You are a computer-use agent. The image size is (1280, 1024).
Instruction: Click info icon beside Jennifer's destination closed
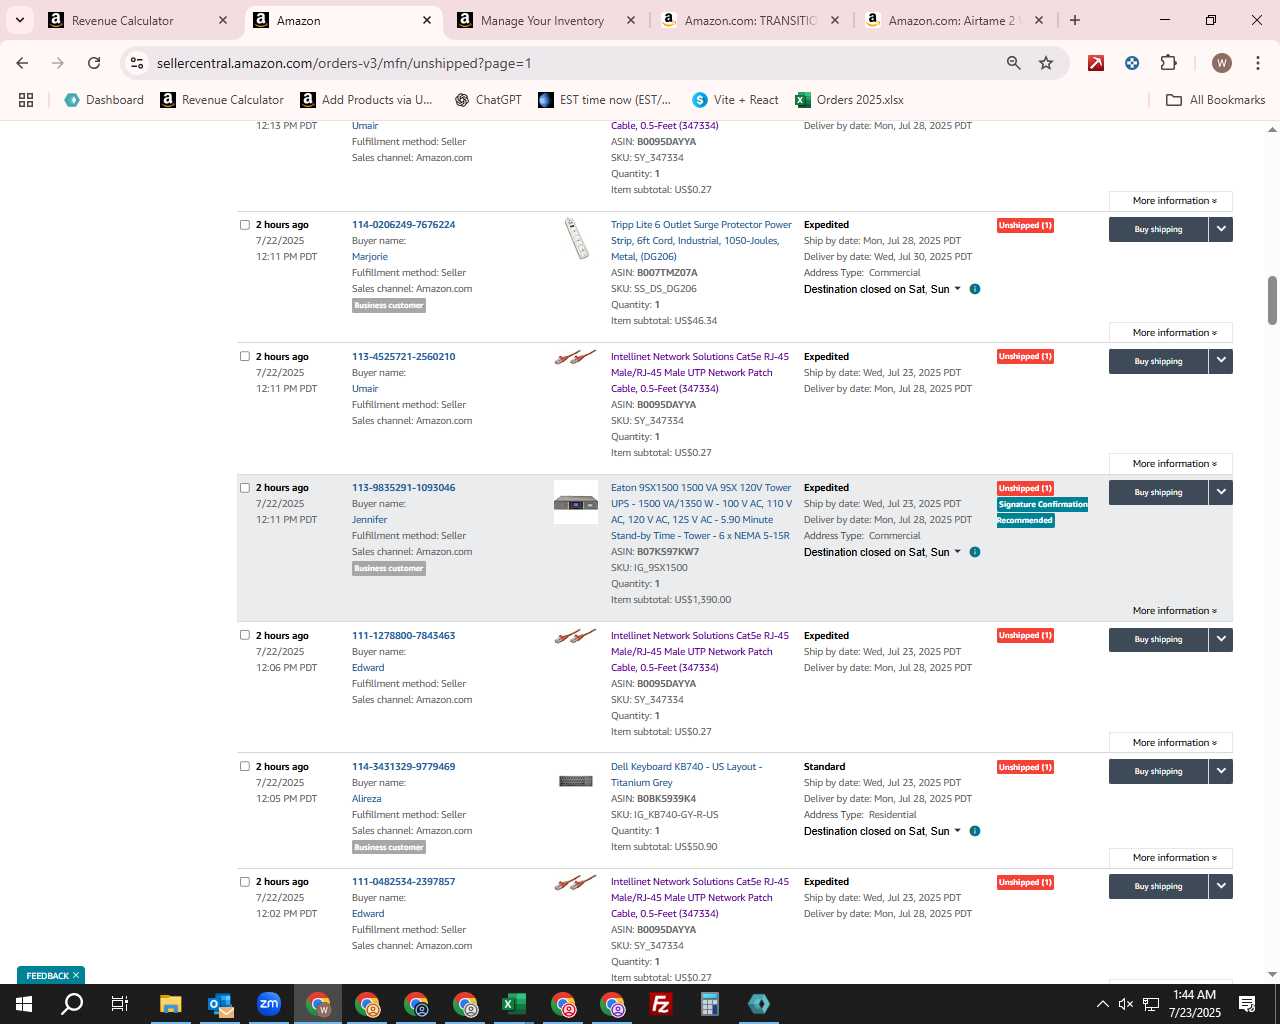(975, 552)
